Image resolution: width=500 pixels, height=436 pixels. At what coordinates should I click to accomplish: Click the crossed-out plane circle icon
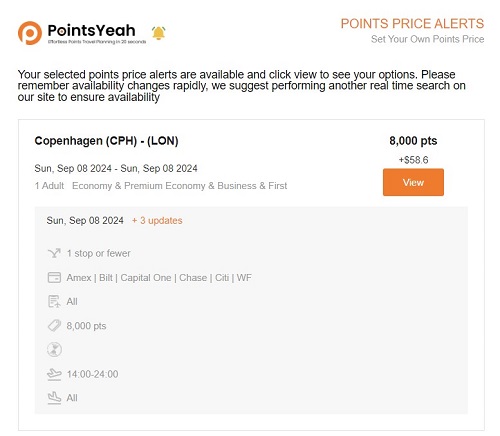click(54, 350)
